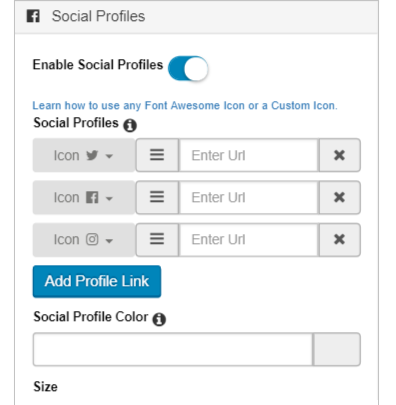The width and height of the screenshot is (396, 405).
Task: Click the Facebook icon in Social Profiles header
Action: pos(33,16)
